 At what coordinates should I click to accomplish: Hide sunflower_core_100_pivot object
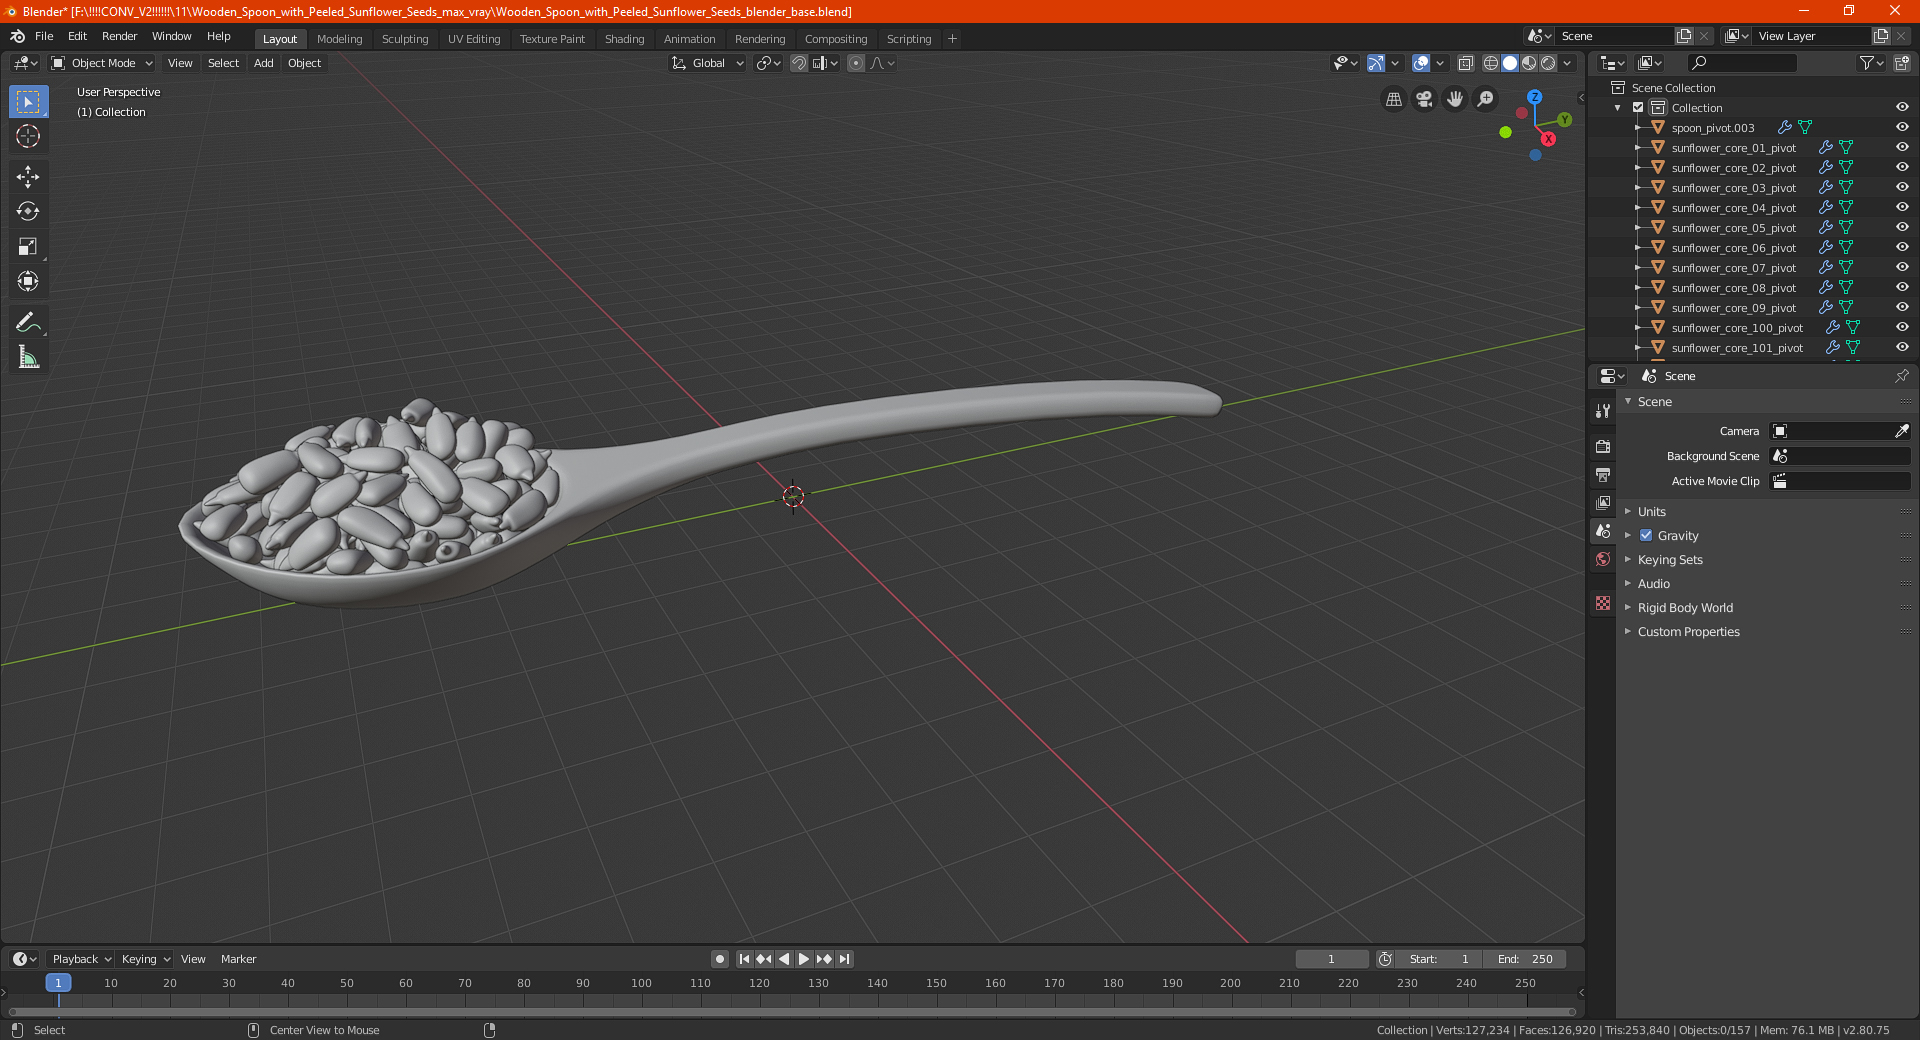click(x=1902, y=328)
